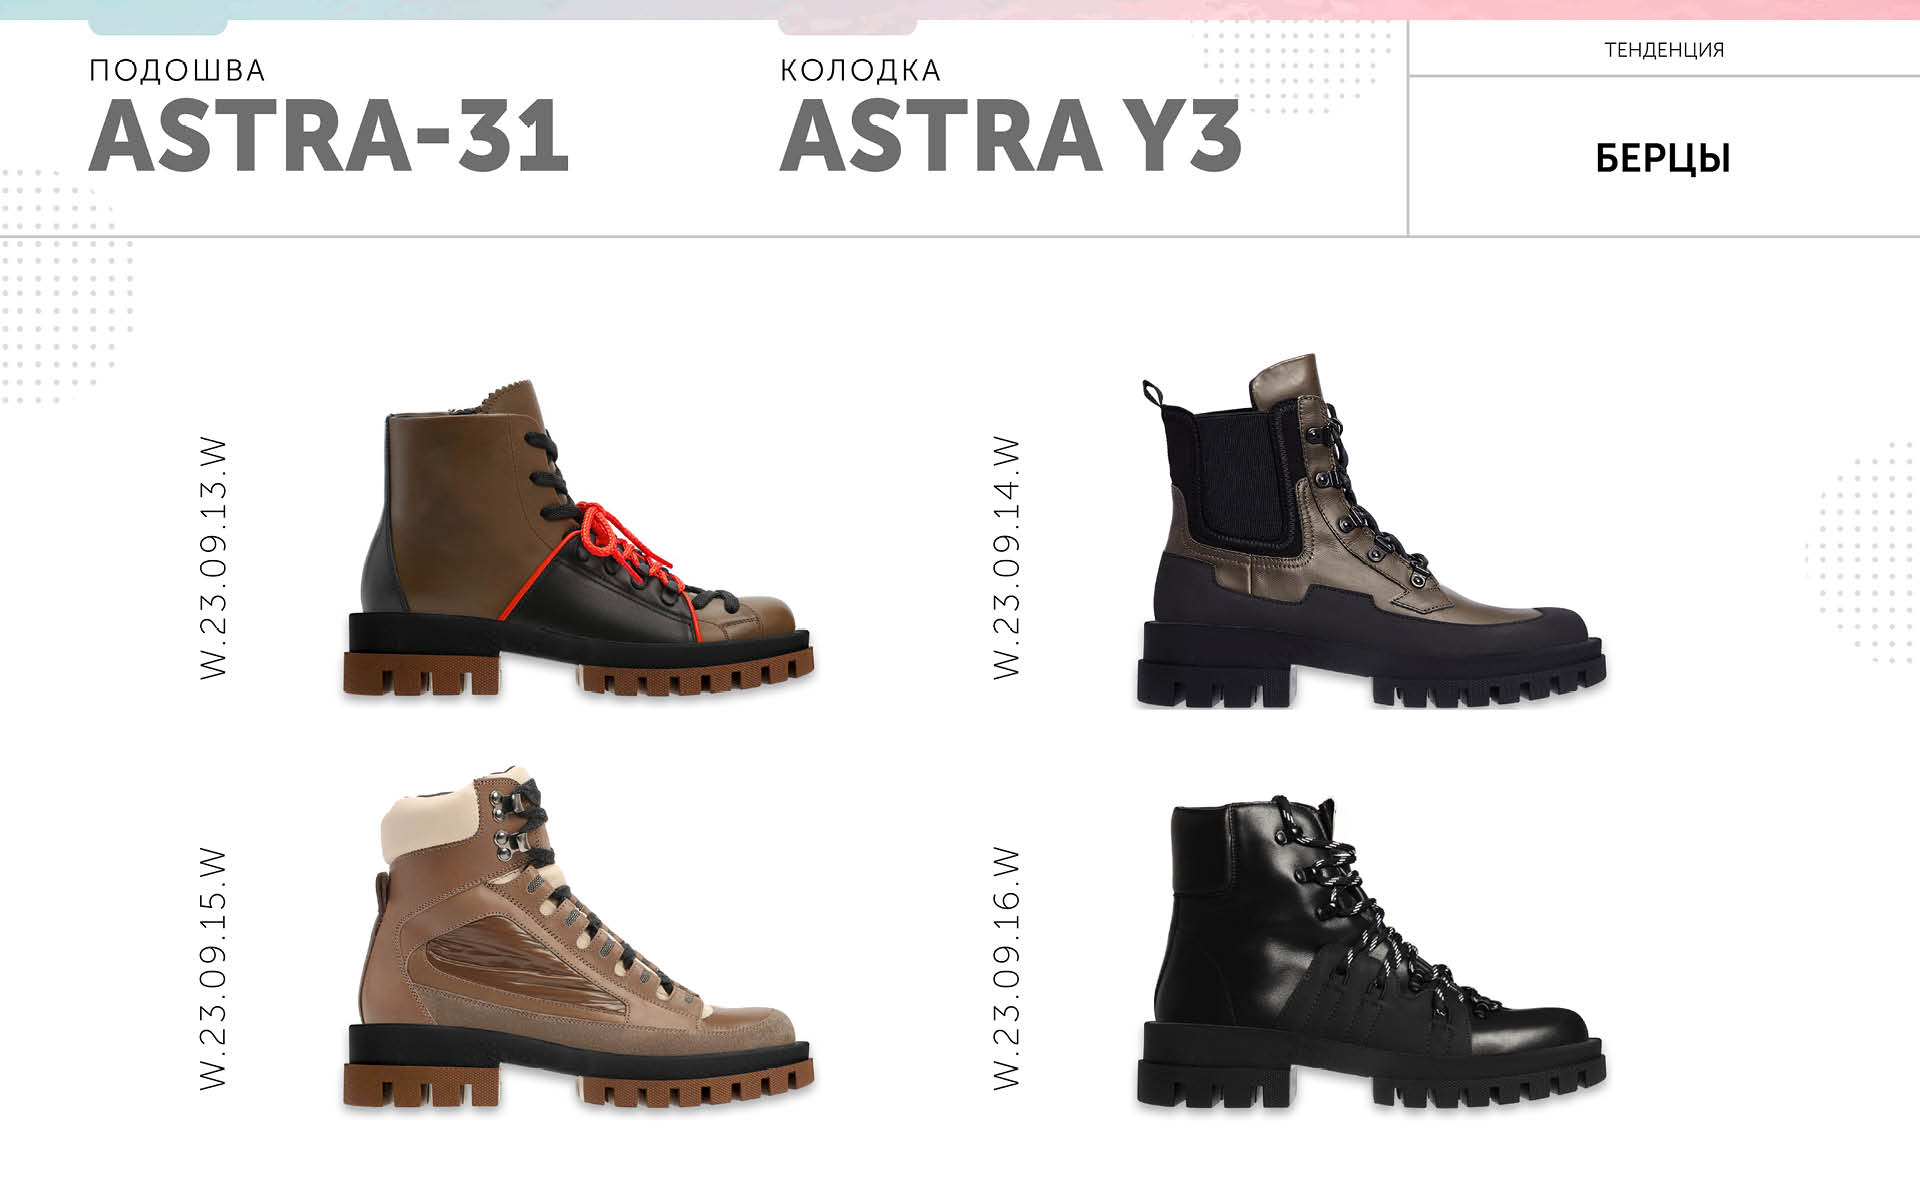Viewport: 1920px width, 1200px height.
Task: Click the W.23.09.15.W article code
Action: 214,968
